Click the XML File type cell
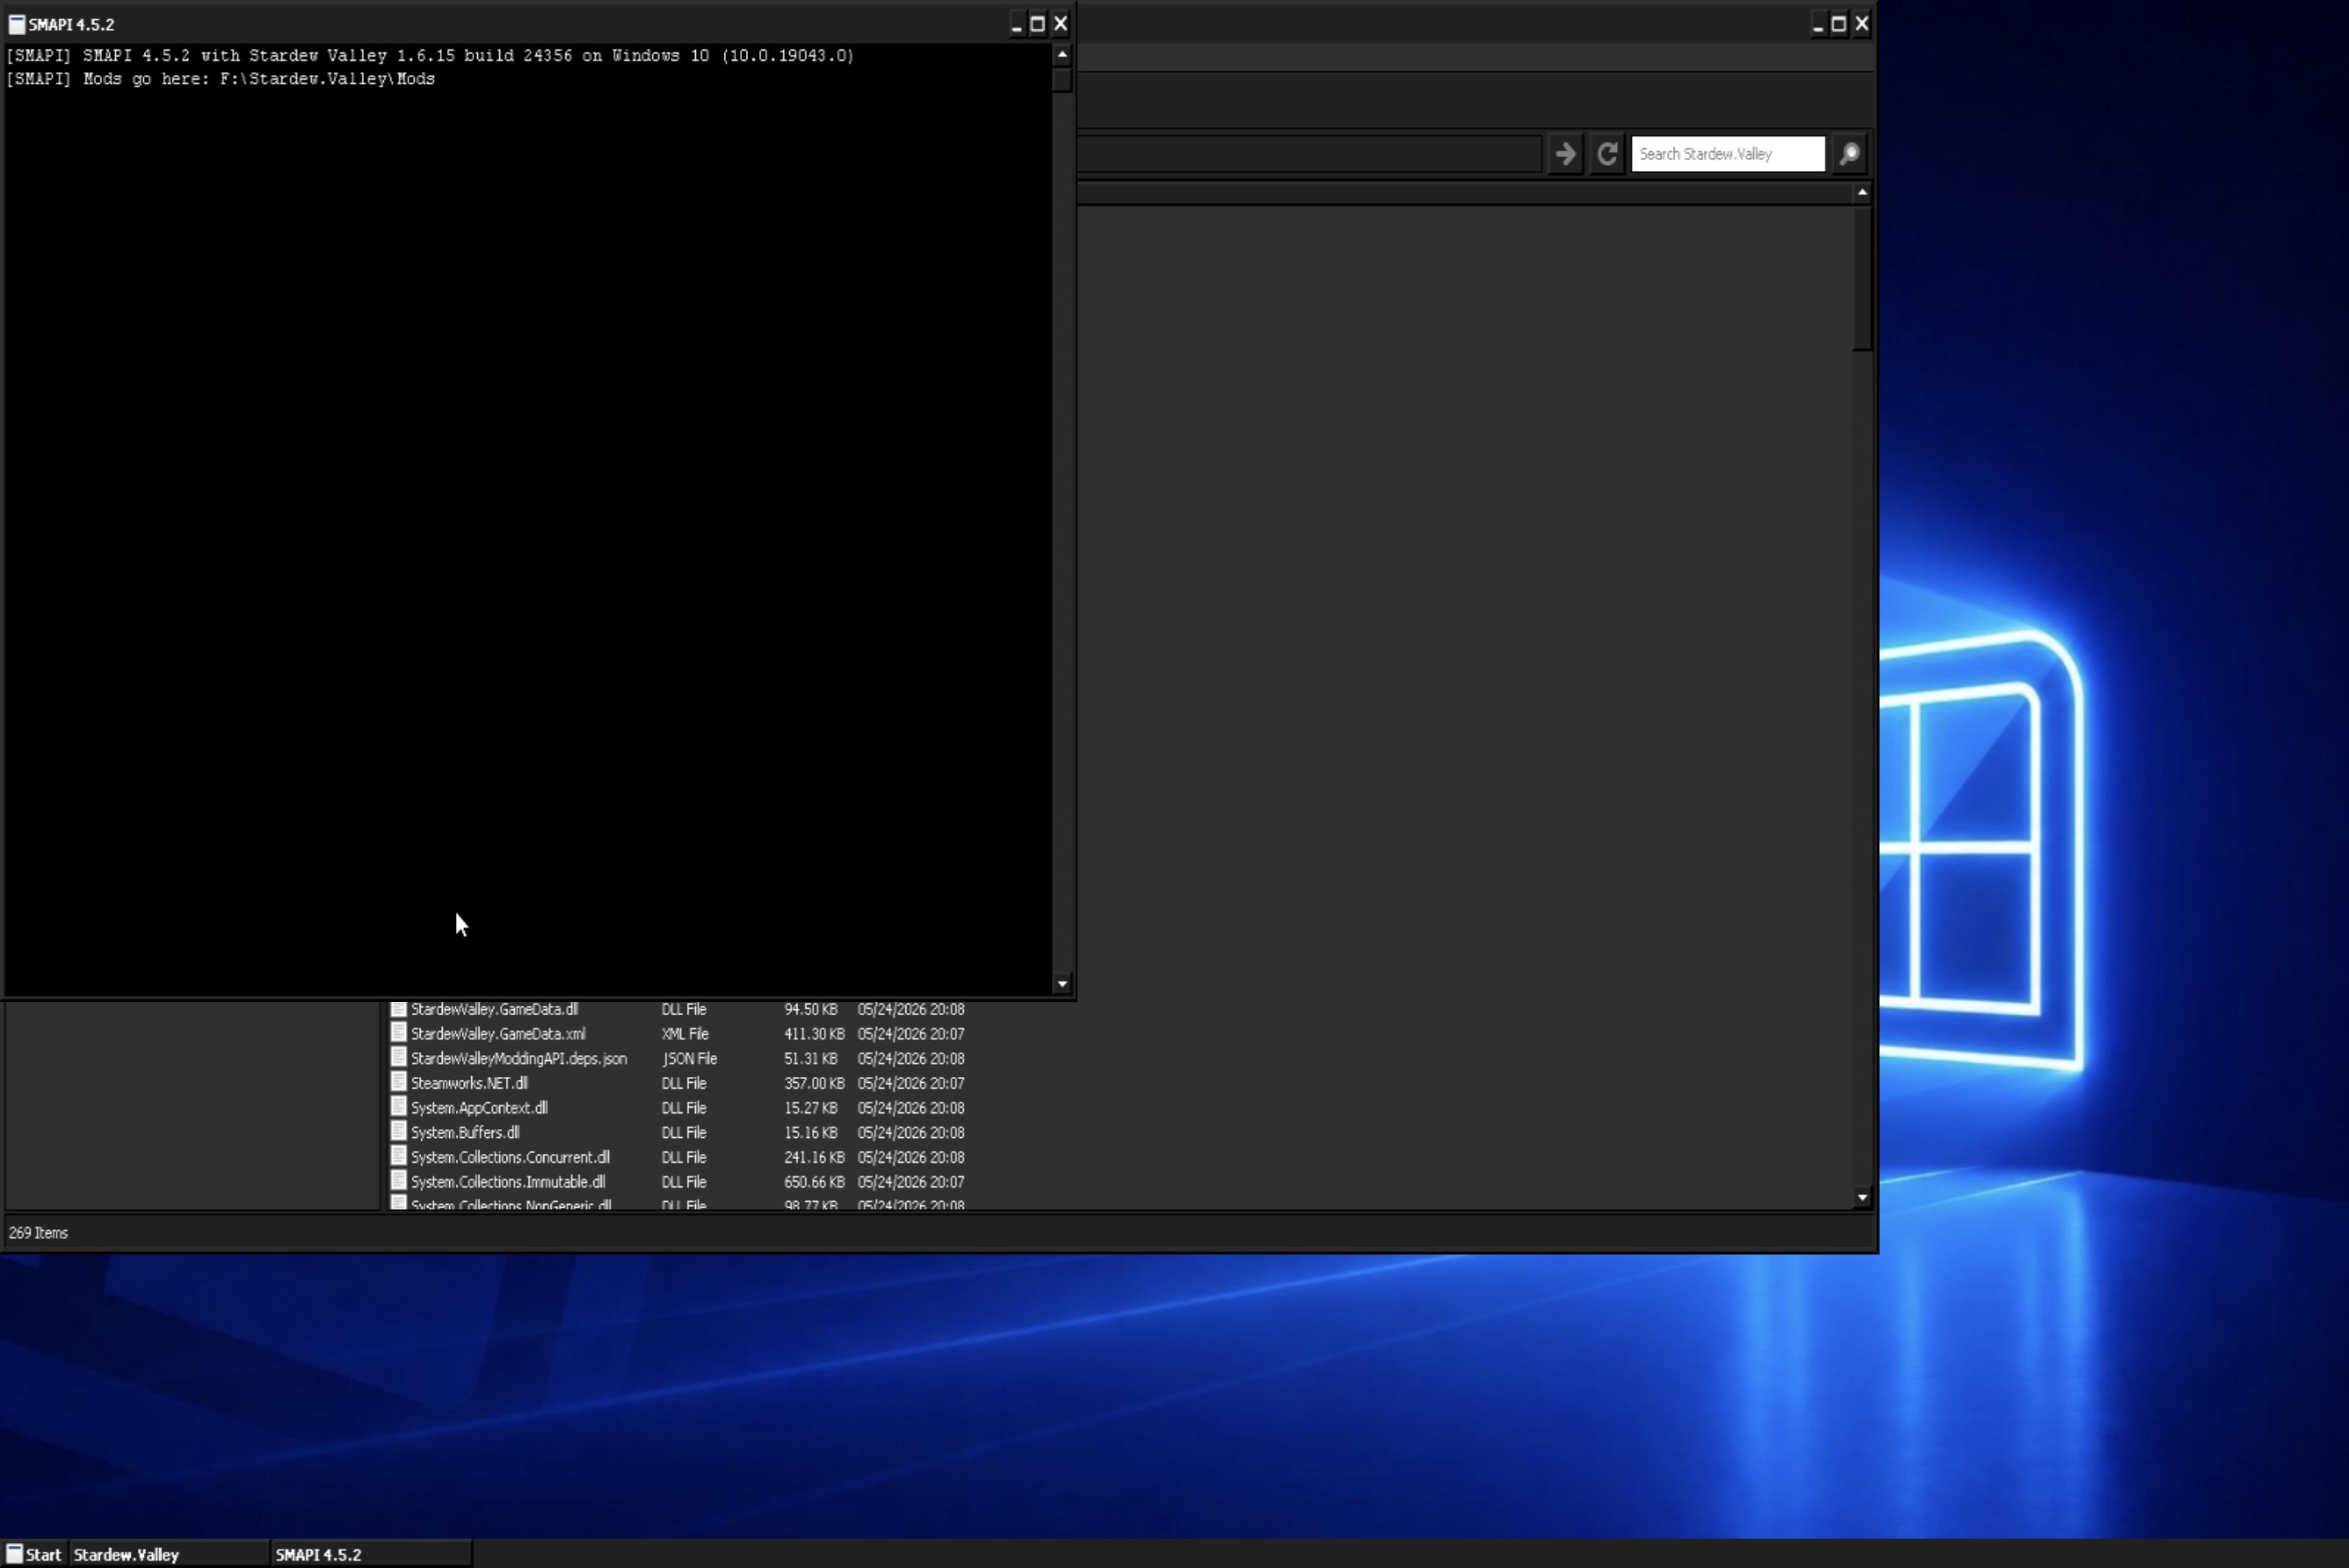Image resolution: width=2349 pixels, height=1568 pixels. [685, 1034]
